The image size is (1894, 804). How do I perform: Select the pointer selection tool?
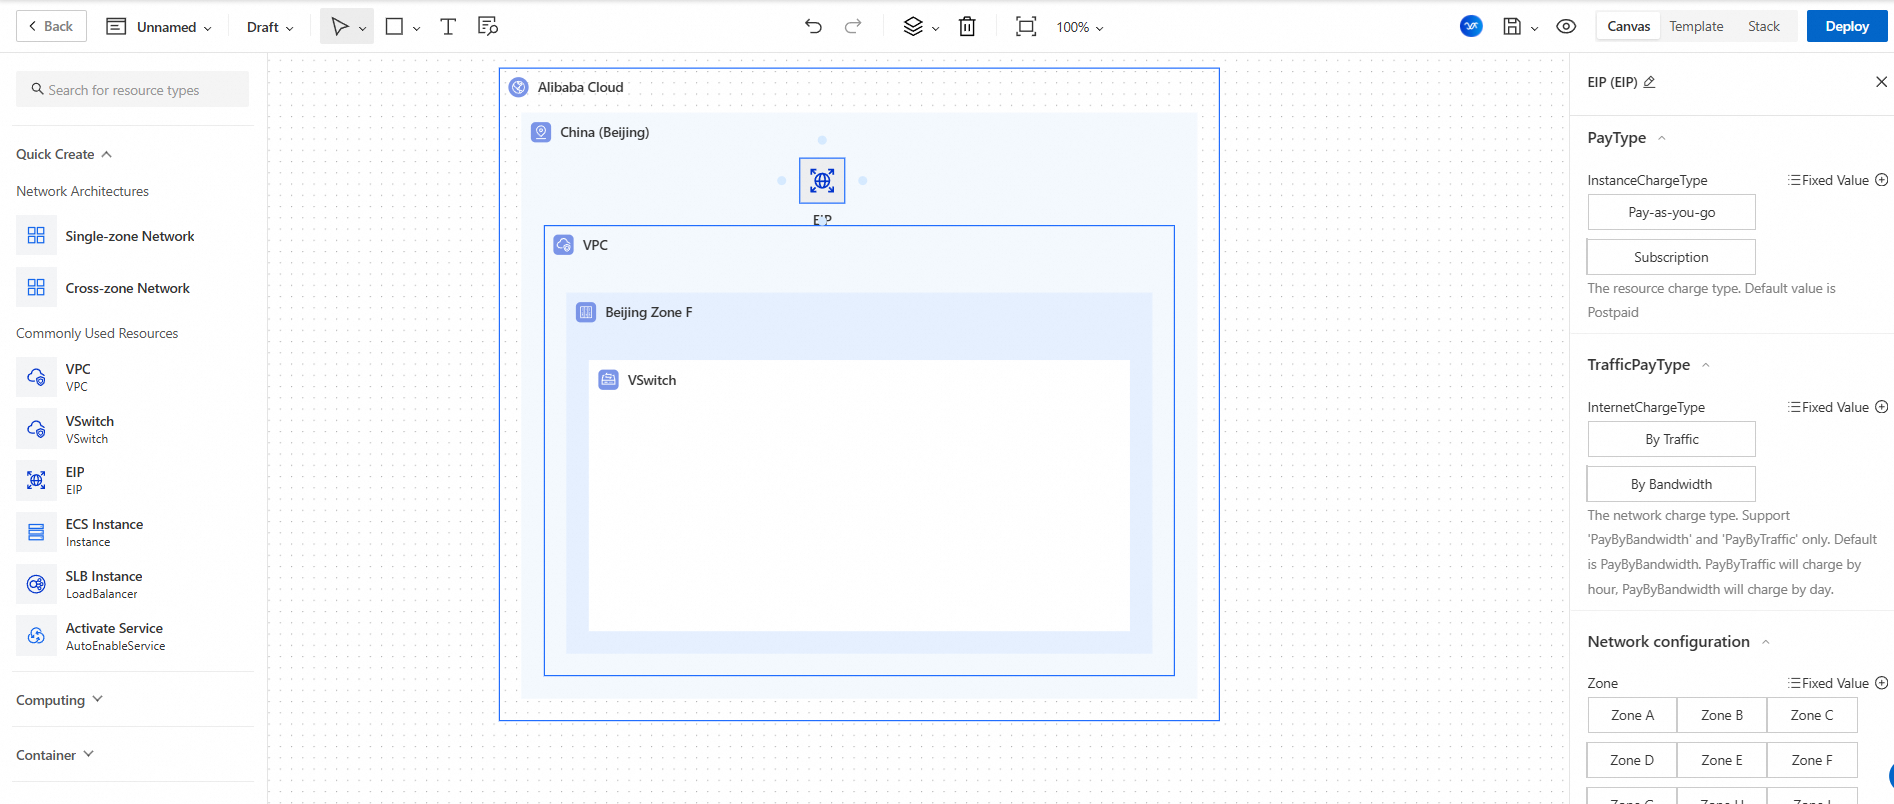(340, 27)
